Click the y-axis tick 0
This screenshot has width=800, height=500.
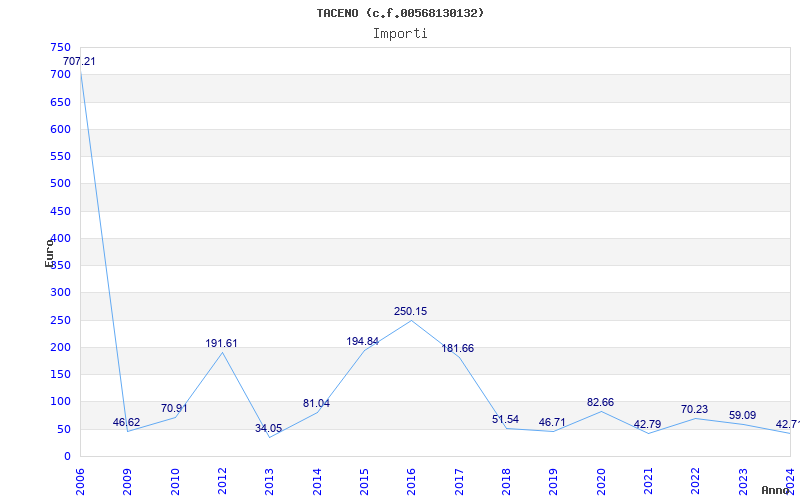[67, 457]
